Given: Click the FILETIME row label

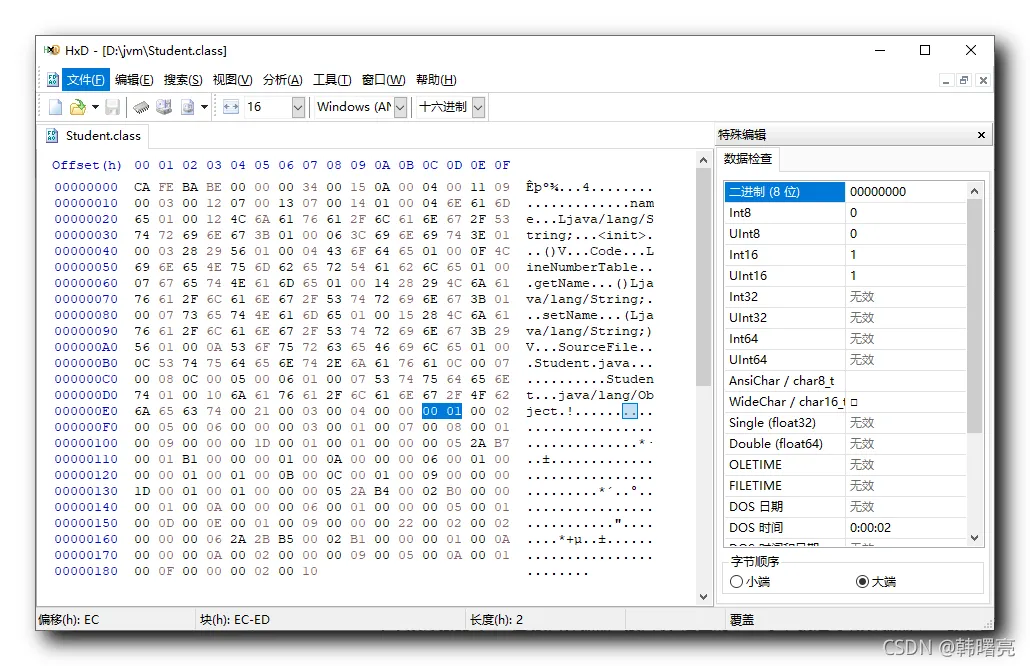Looking at the screenshot, I should [755, 486].
